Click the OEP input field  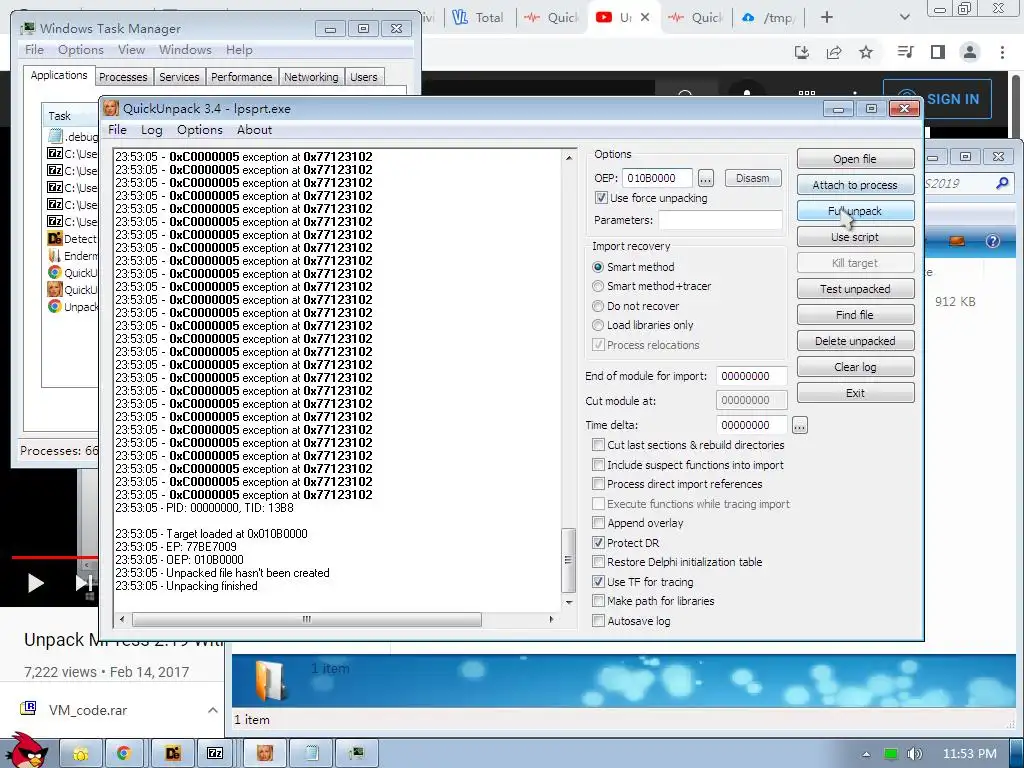point(657,178)
